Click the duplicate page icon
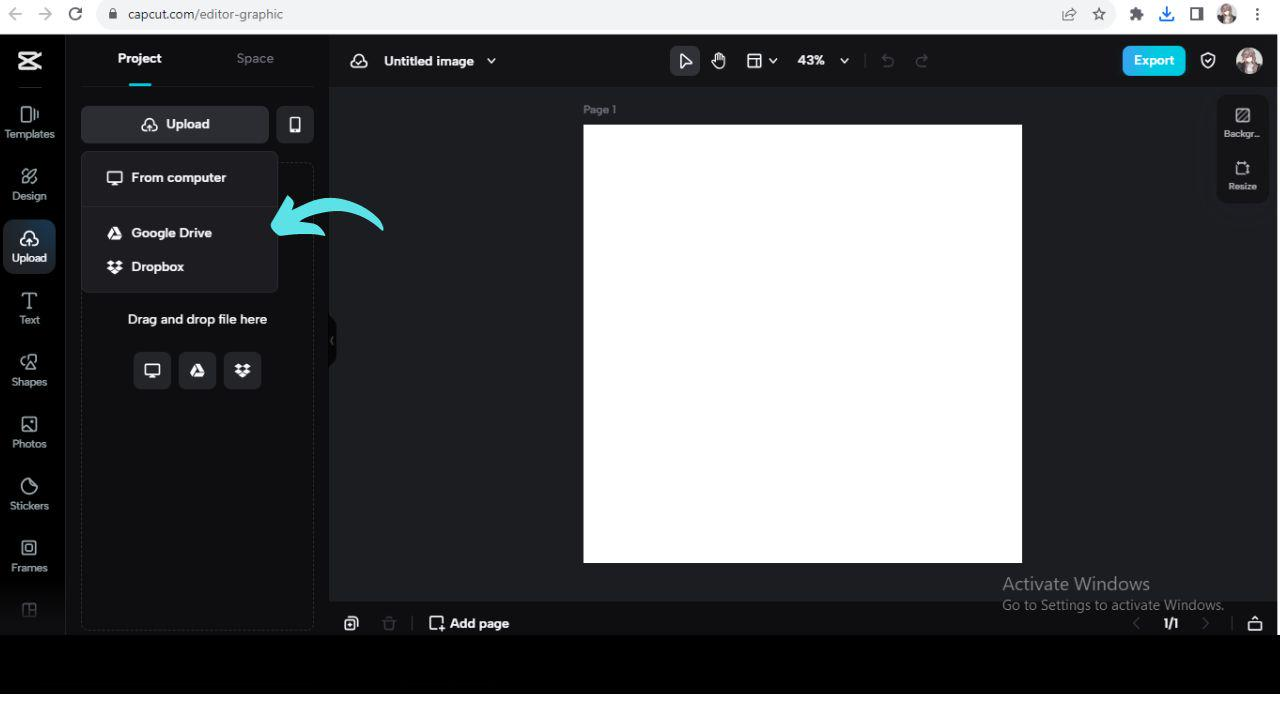This screenshot has height=720, width=1280. point(351,623)
